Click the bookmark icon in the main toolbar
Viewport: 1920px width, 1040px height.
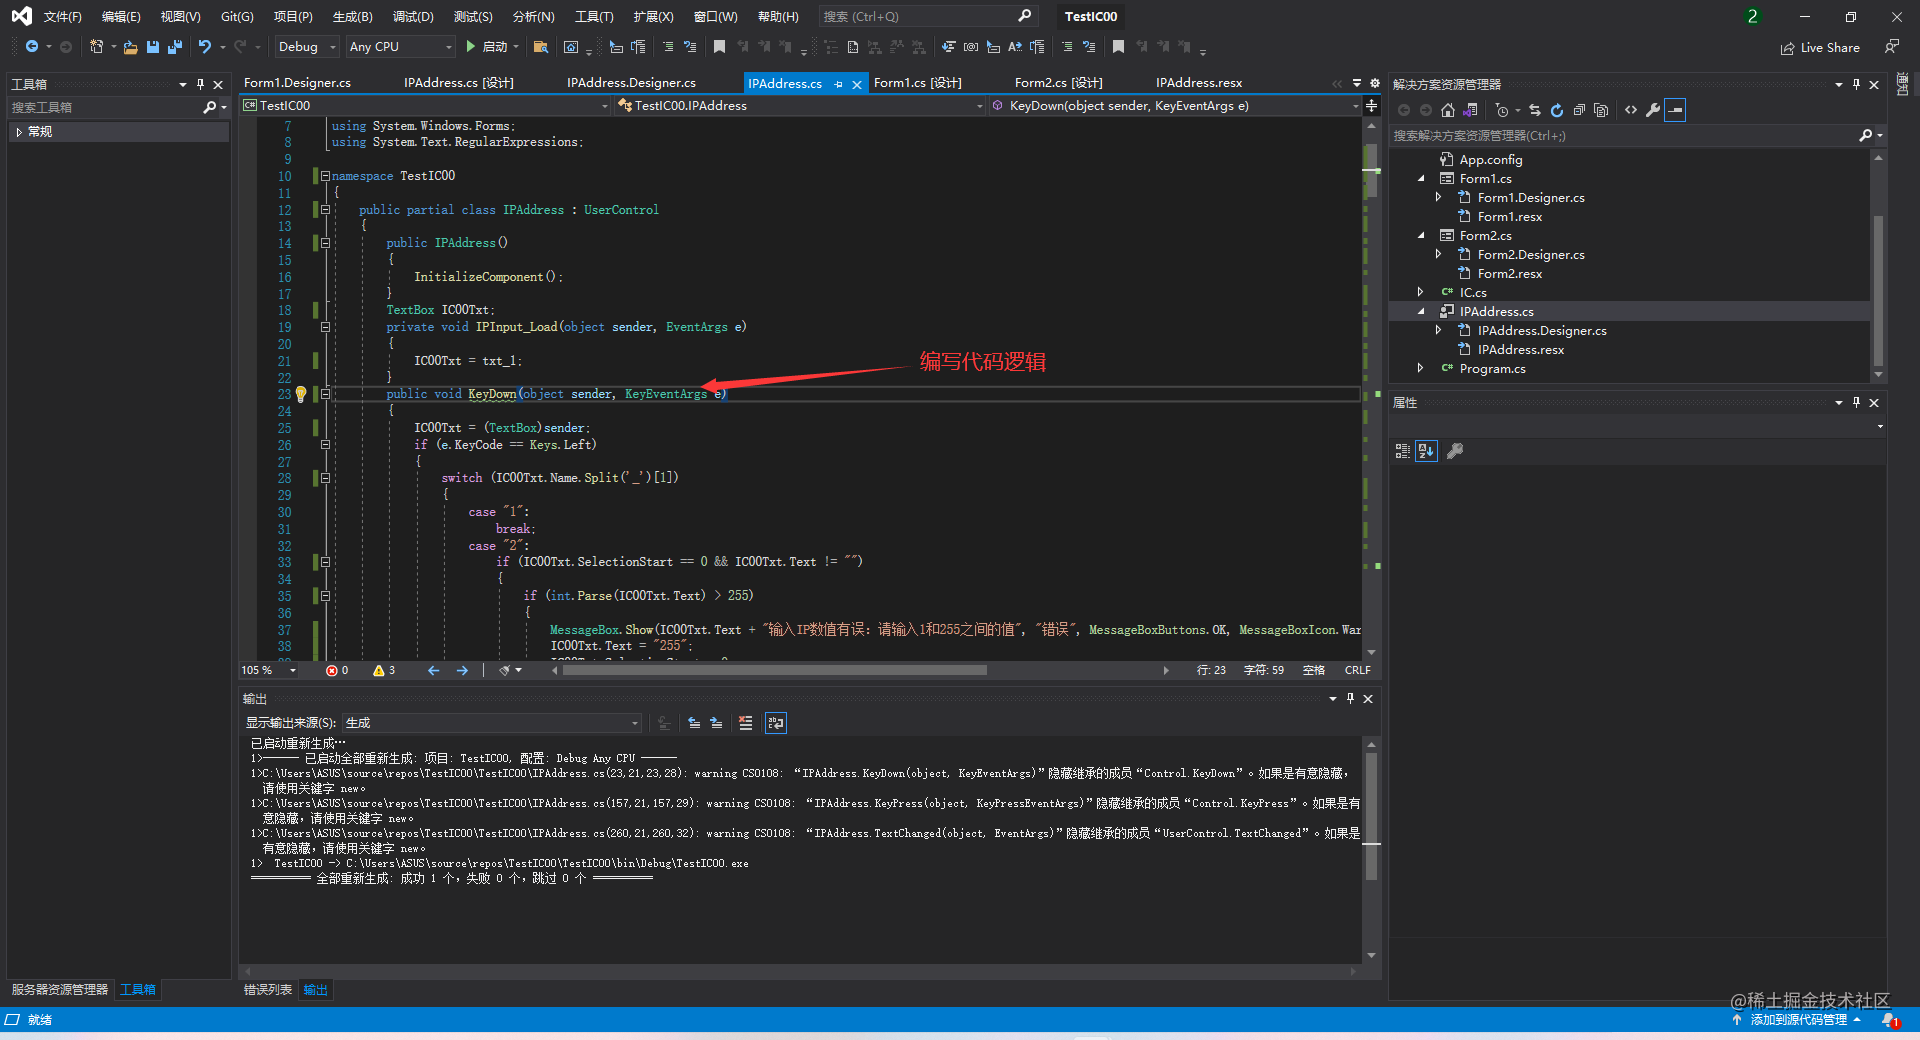point(719,47)
